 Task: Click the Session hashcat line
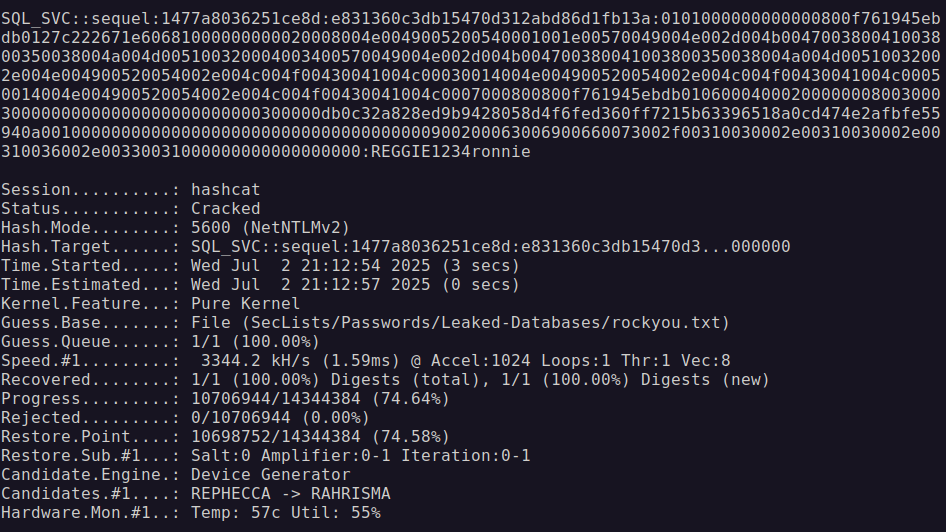click(130, 189)
